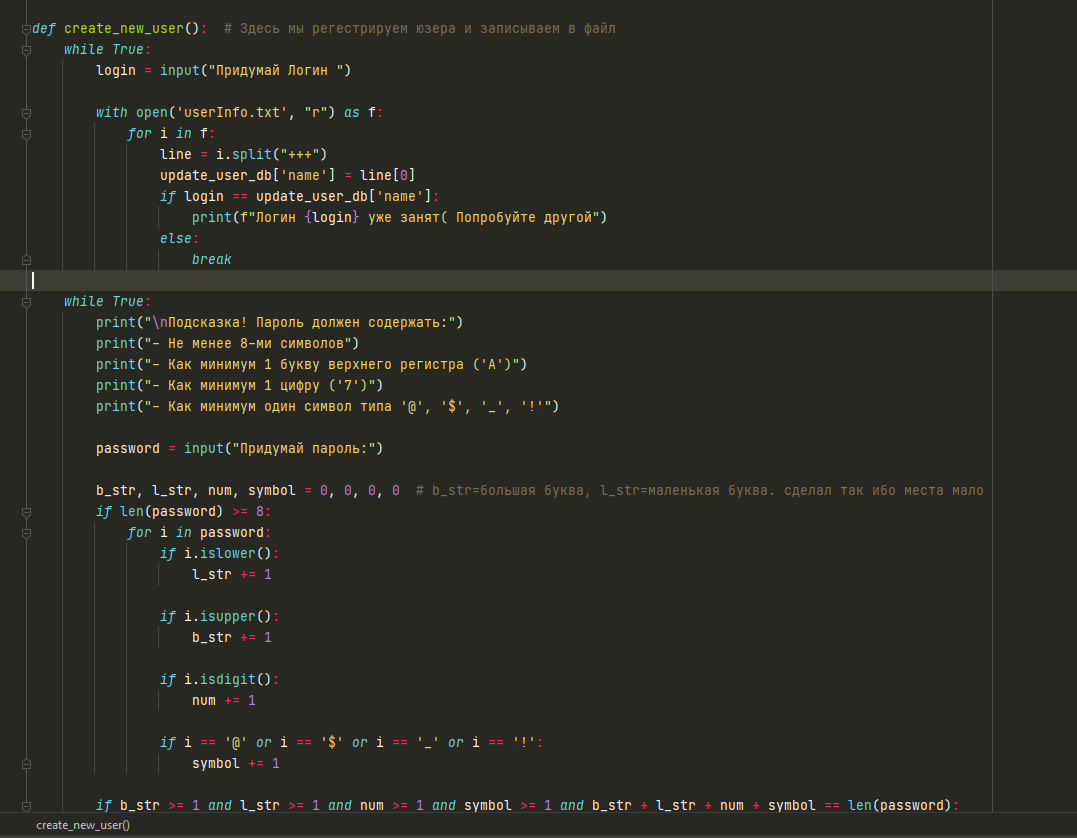The width and height of the screenshot is (1077, 838).
Task: Click the password variable in the input assignment
Action: (x=128, y=449)
